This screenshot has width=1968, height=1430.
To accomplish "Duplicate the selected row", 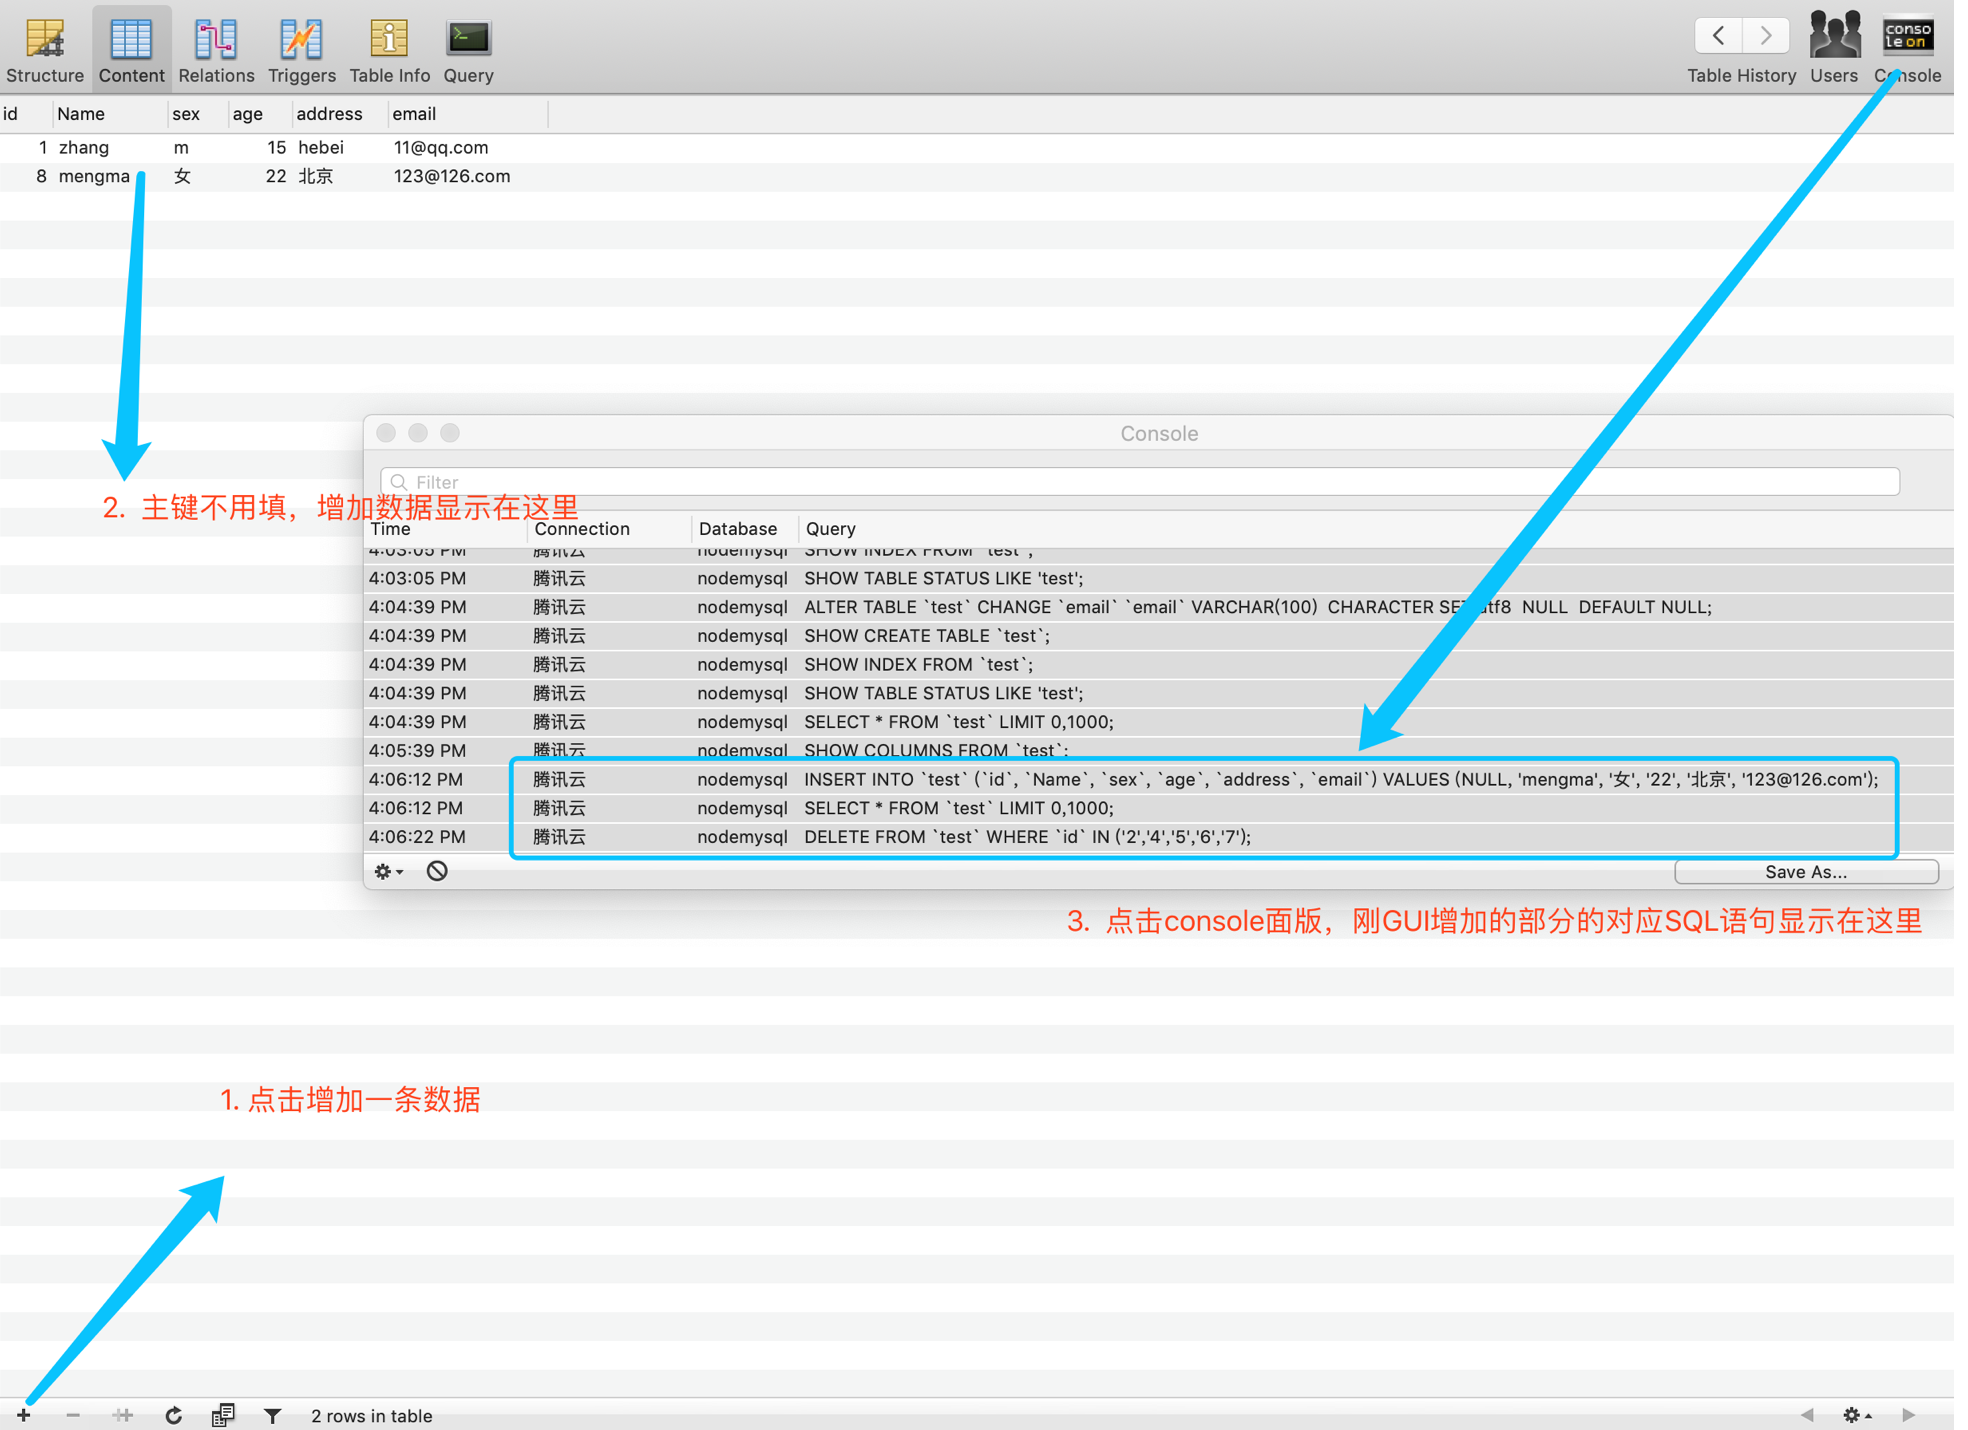I will (123, 1415).
